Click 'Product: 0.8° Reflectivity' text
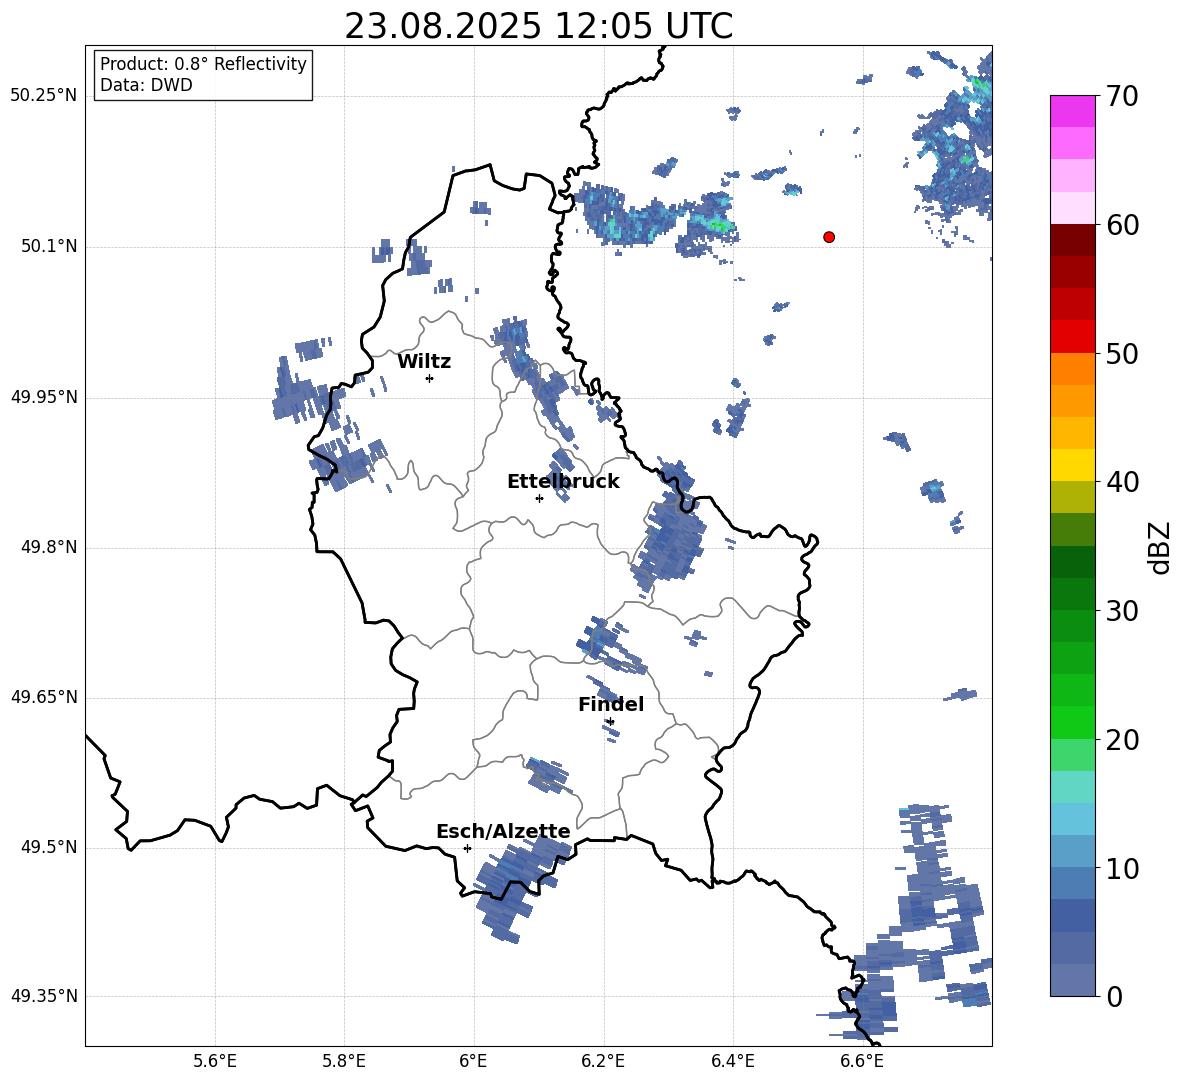 pos(203,64)
